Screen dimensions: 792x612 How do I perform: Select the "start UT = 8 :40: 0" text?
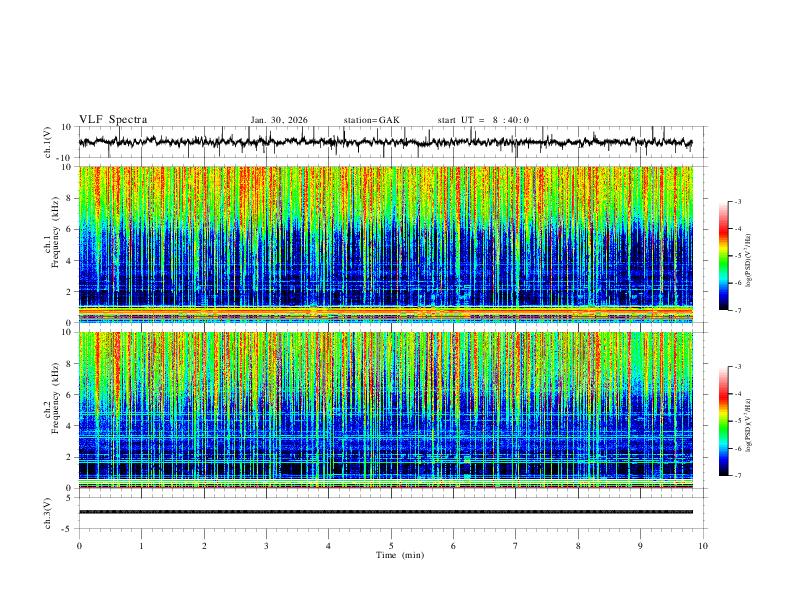483,120
